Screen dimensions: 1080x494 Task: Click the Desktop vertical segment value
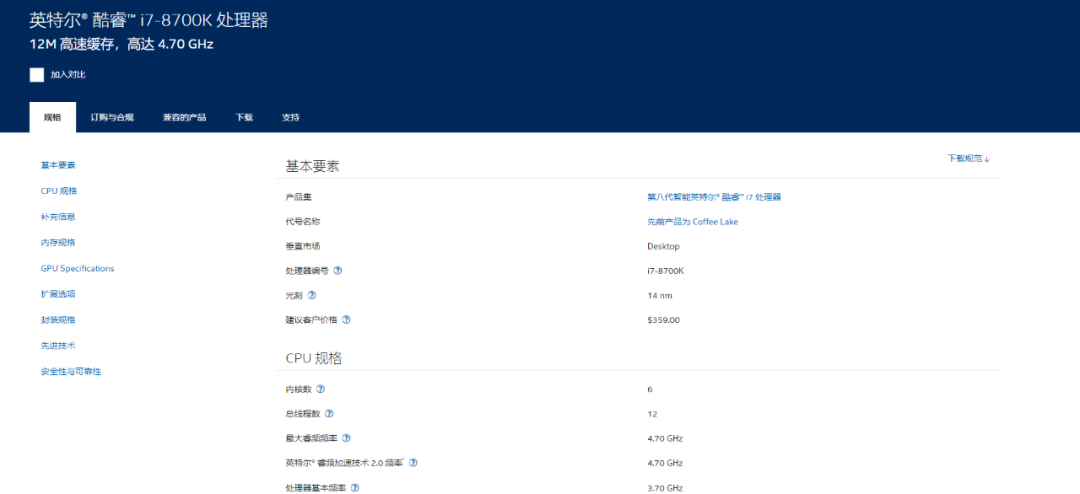click(x=663, y=247)
